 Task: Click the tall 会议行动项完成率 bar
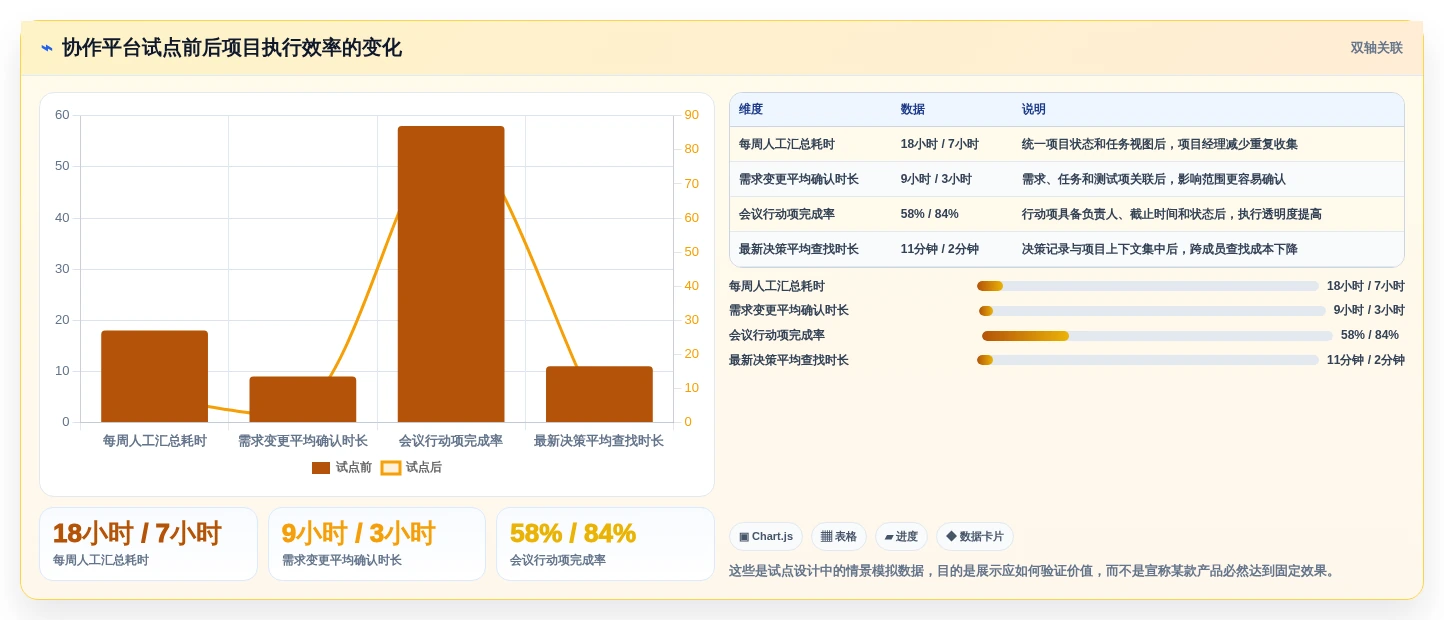451,274
